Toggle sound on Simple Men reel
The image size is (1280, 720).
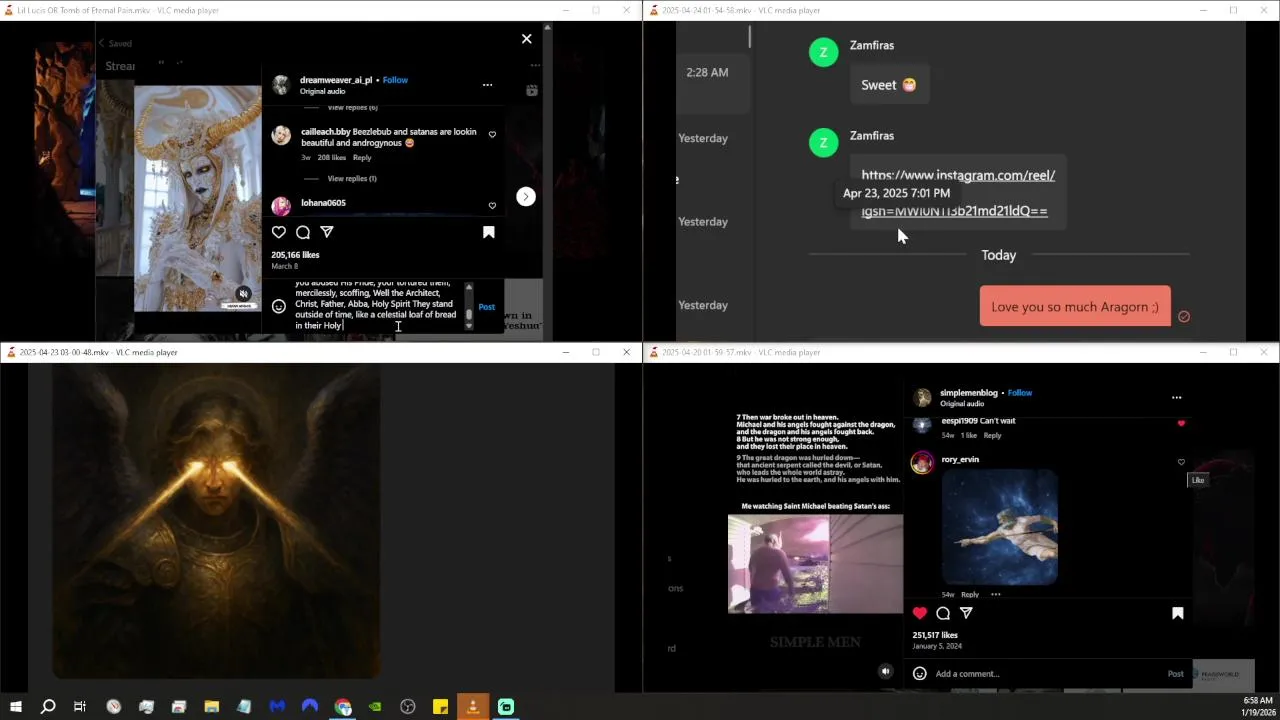885,672
